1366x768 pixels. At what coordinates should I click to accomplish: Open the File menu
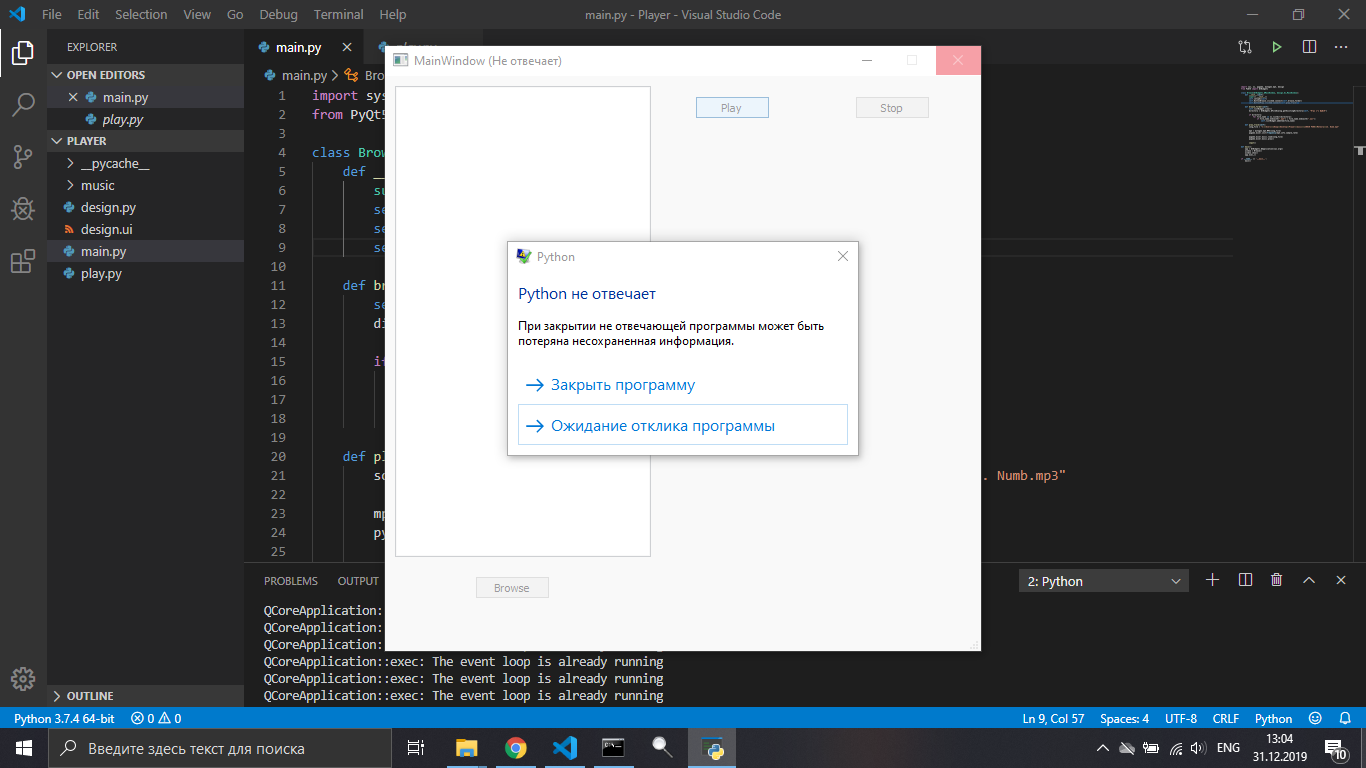pos(52,15)
